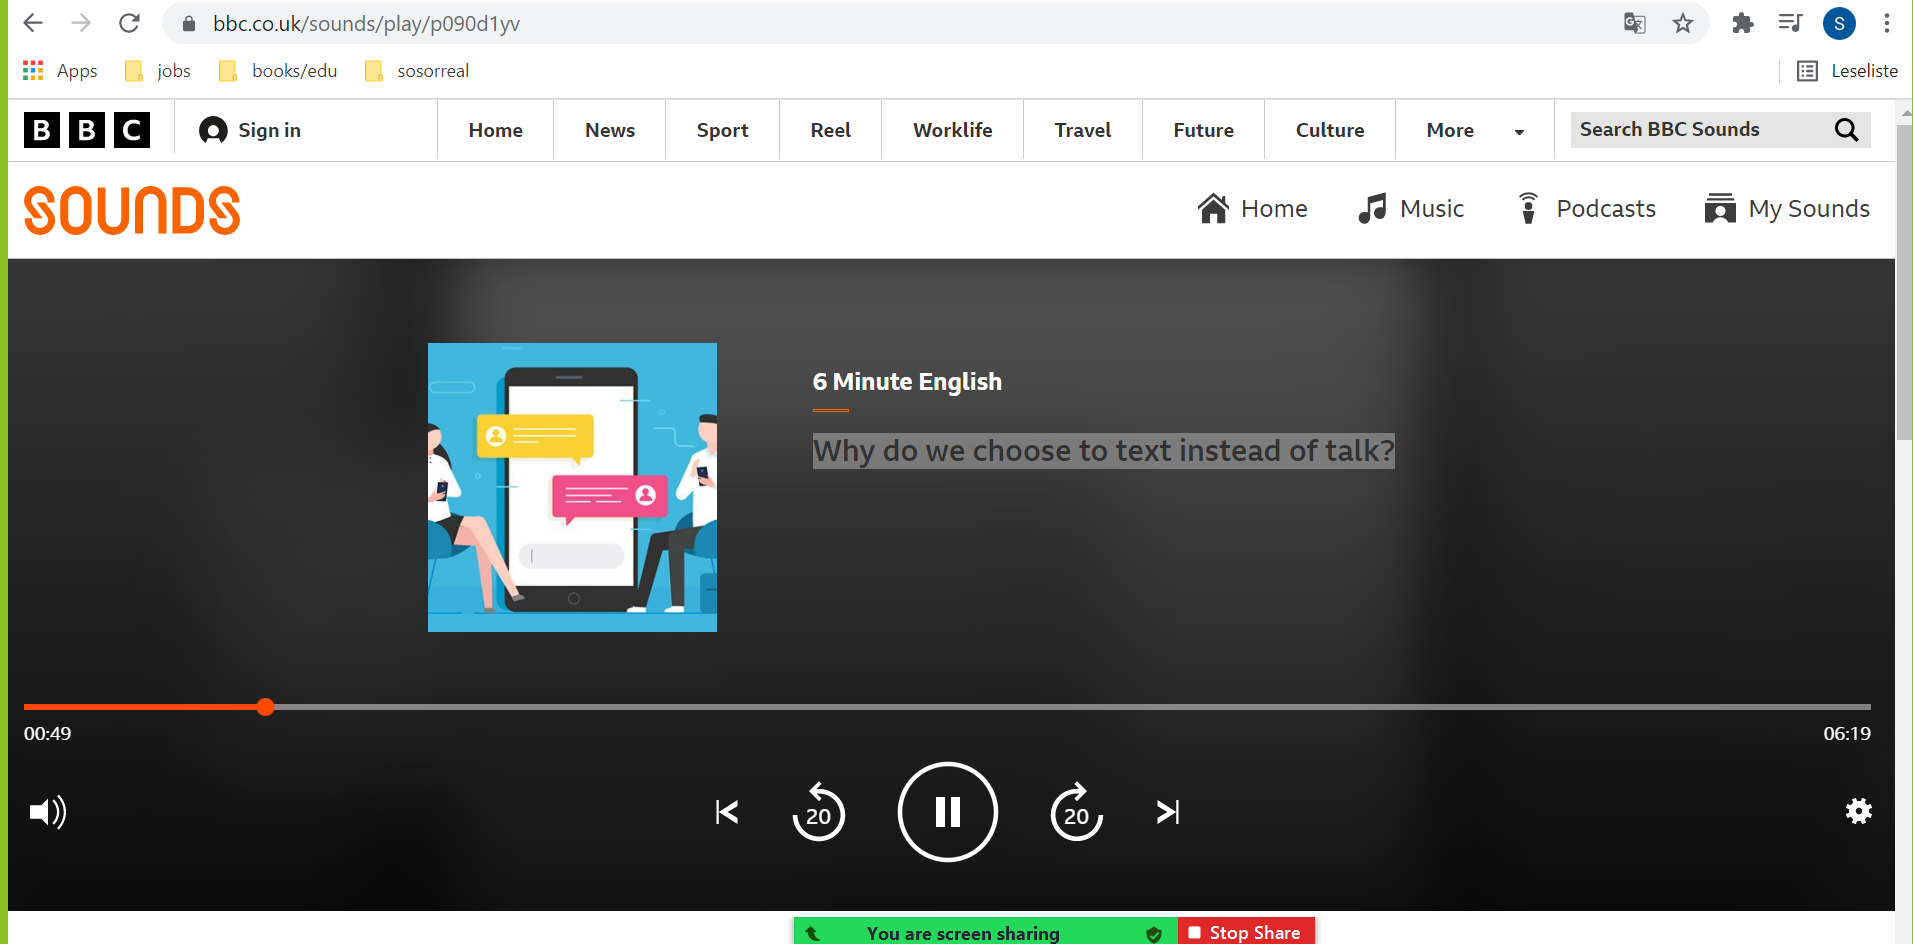Image resolution: width=1913 pixels, height=944 pixels.
Task: Skip forward 20 seconds
Action: click(x=1077, y=811)
